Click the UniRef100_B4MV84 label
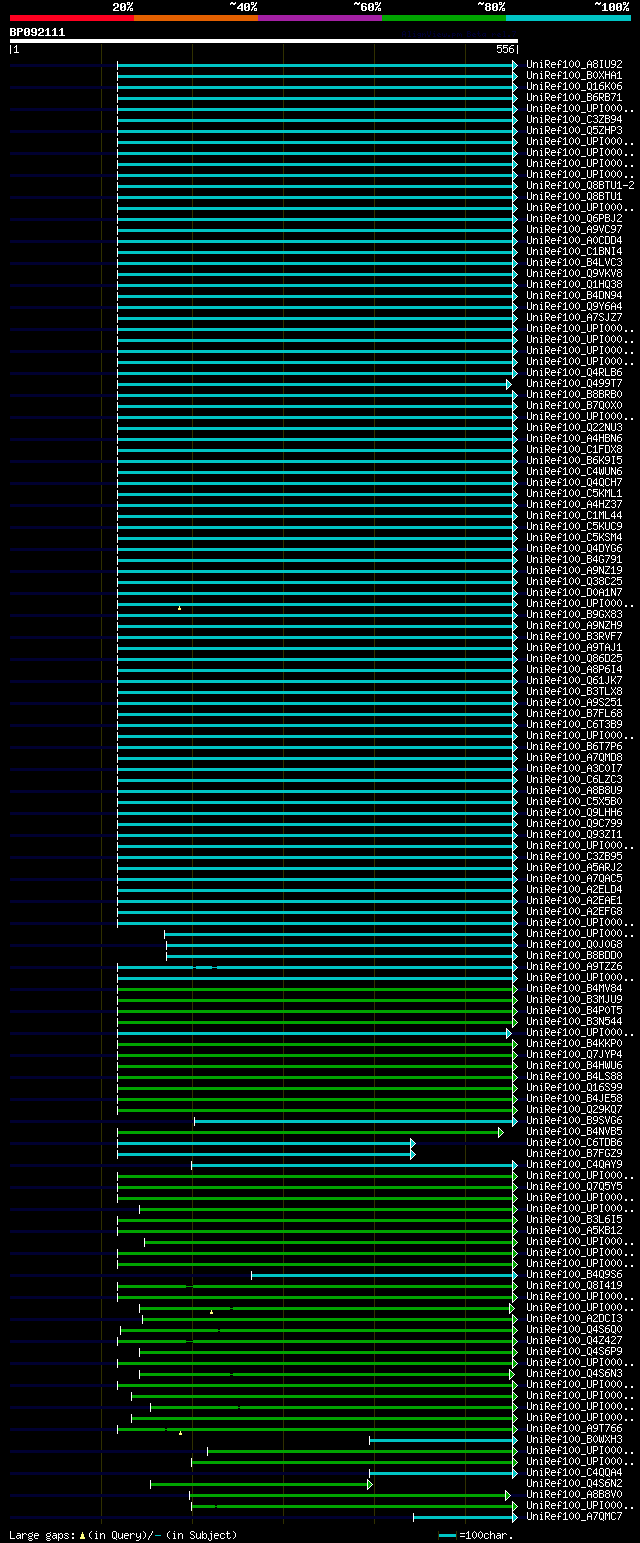The height and width of the screenshot is (1543, 640). [x=574, y=989]
